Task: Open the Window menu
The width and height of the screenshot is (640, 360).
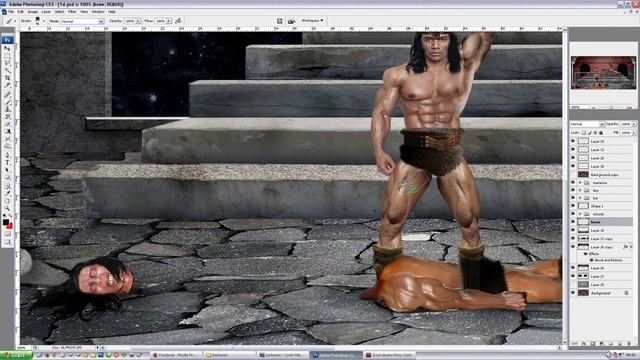Action: [98, 12]
